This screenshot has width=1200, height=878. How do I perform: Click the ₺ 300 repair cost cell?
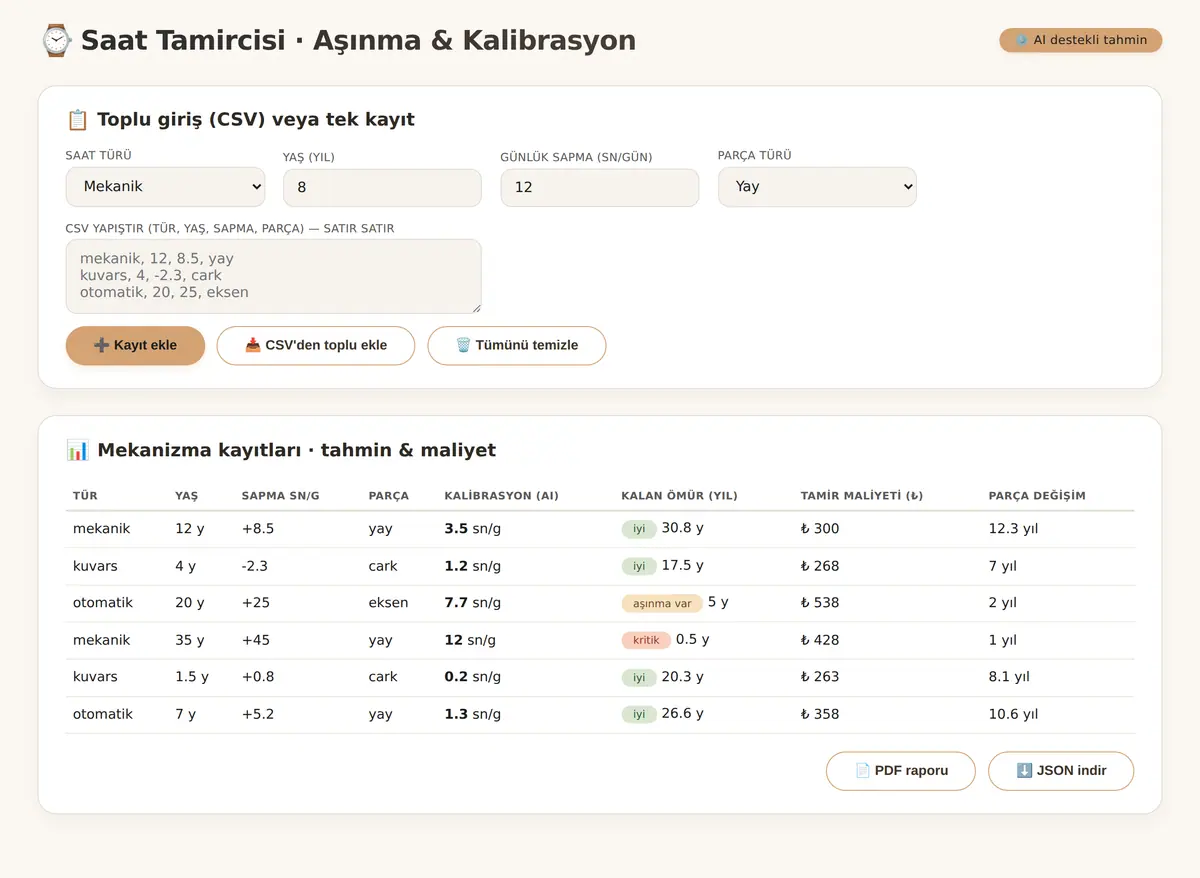(x=819, y=529)
